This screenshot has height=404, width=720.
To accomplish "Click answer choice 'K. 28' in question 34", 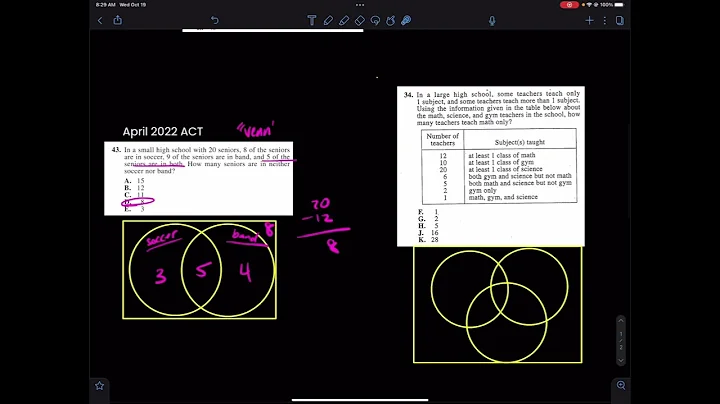I will coord(428,240).
